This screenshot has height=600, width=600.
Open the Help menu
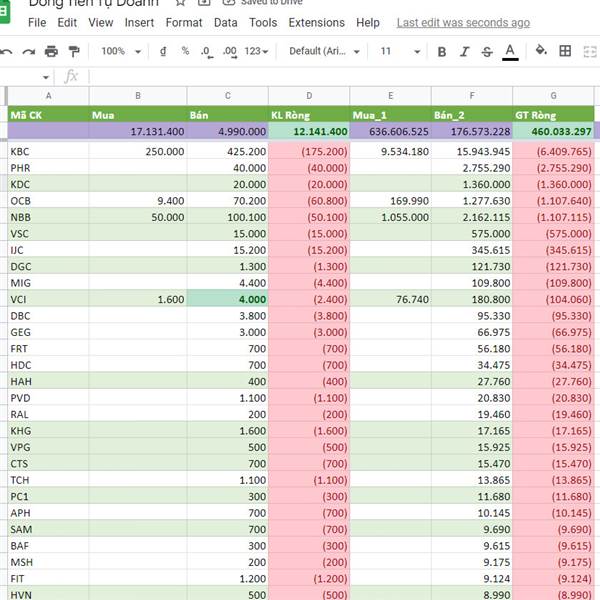coord(368,23)
